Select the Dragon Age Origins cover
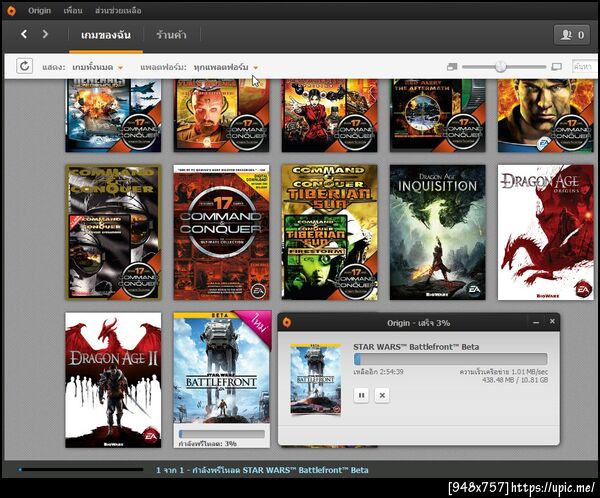This screenshot has width=600, height=498. pos(546,232)
